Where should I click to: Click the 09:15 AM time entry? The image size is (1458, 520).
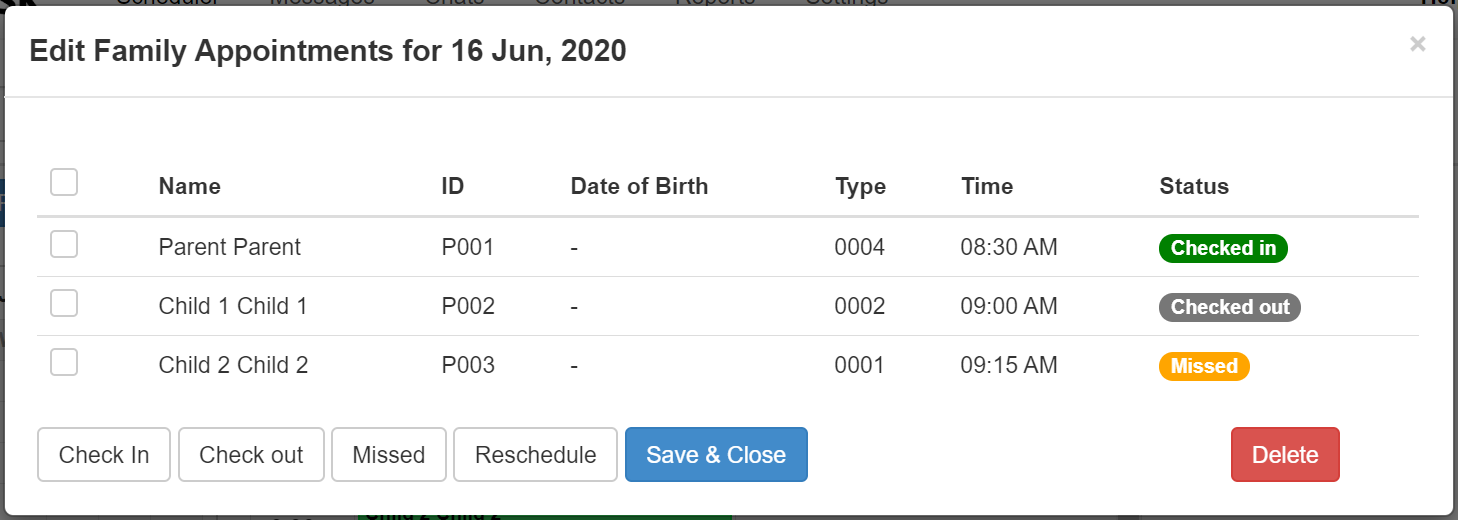[x=1009, y=366]
